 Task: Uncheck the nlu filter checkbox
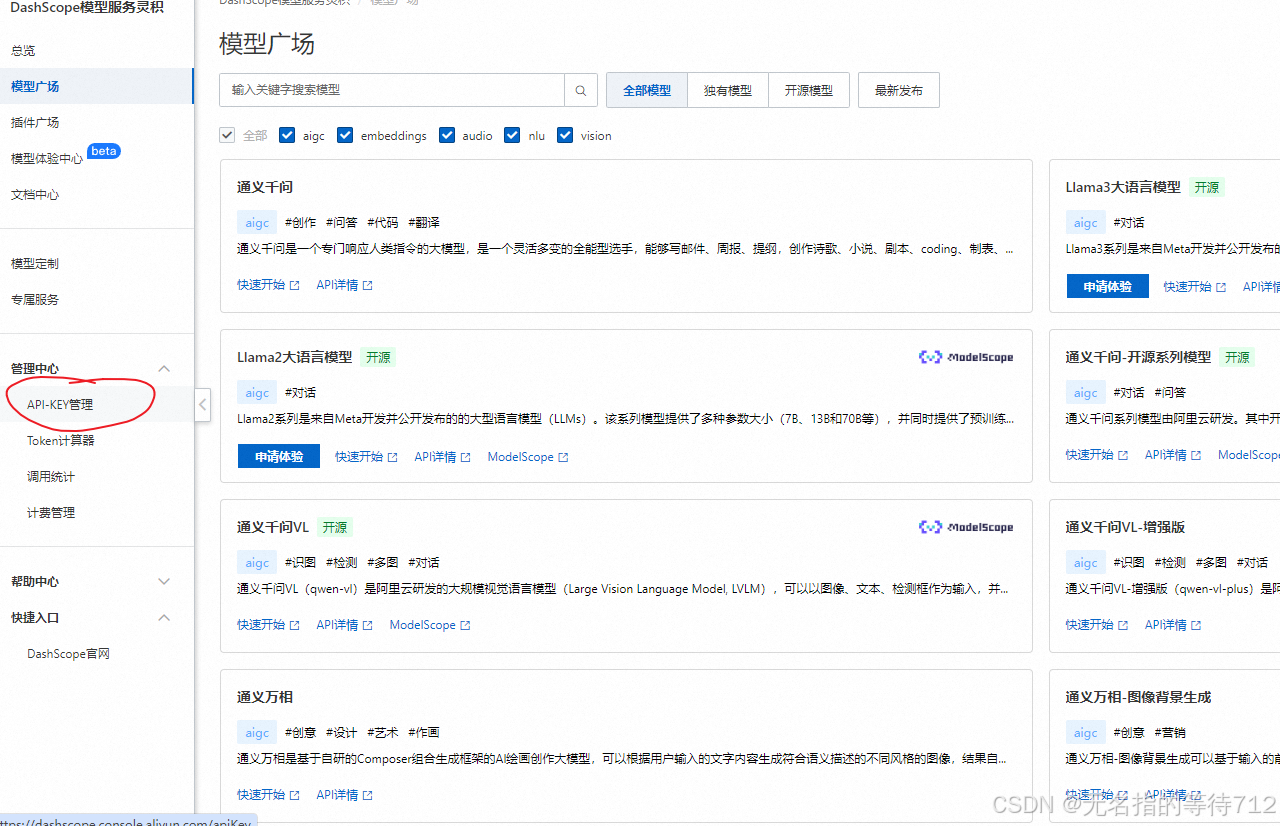pyautogui.click(x=512, y=135)
